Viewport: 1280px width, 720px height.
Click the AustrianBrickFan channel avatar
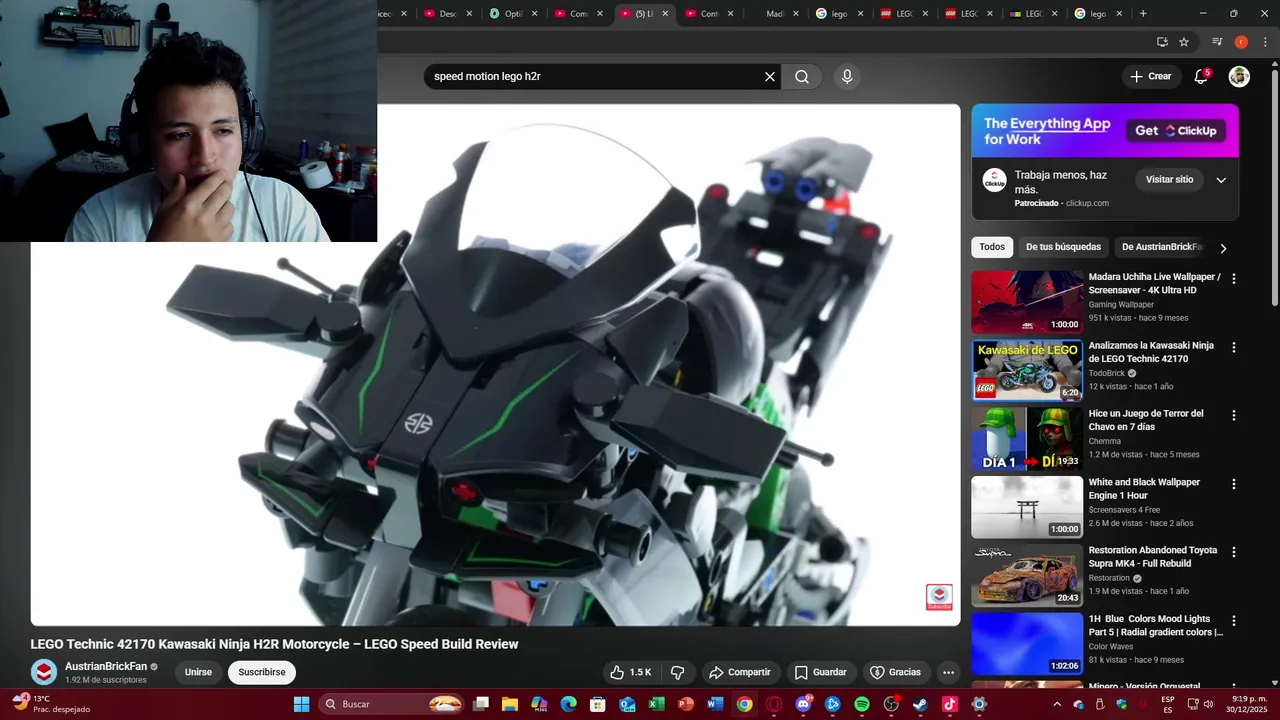(44, 672)
